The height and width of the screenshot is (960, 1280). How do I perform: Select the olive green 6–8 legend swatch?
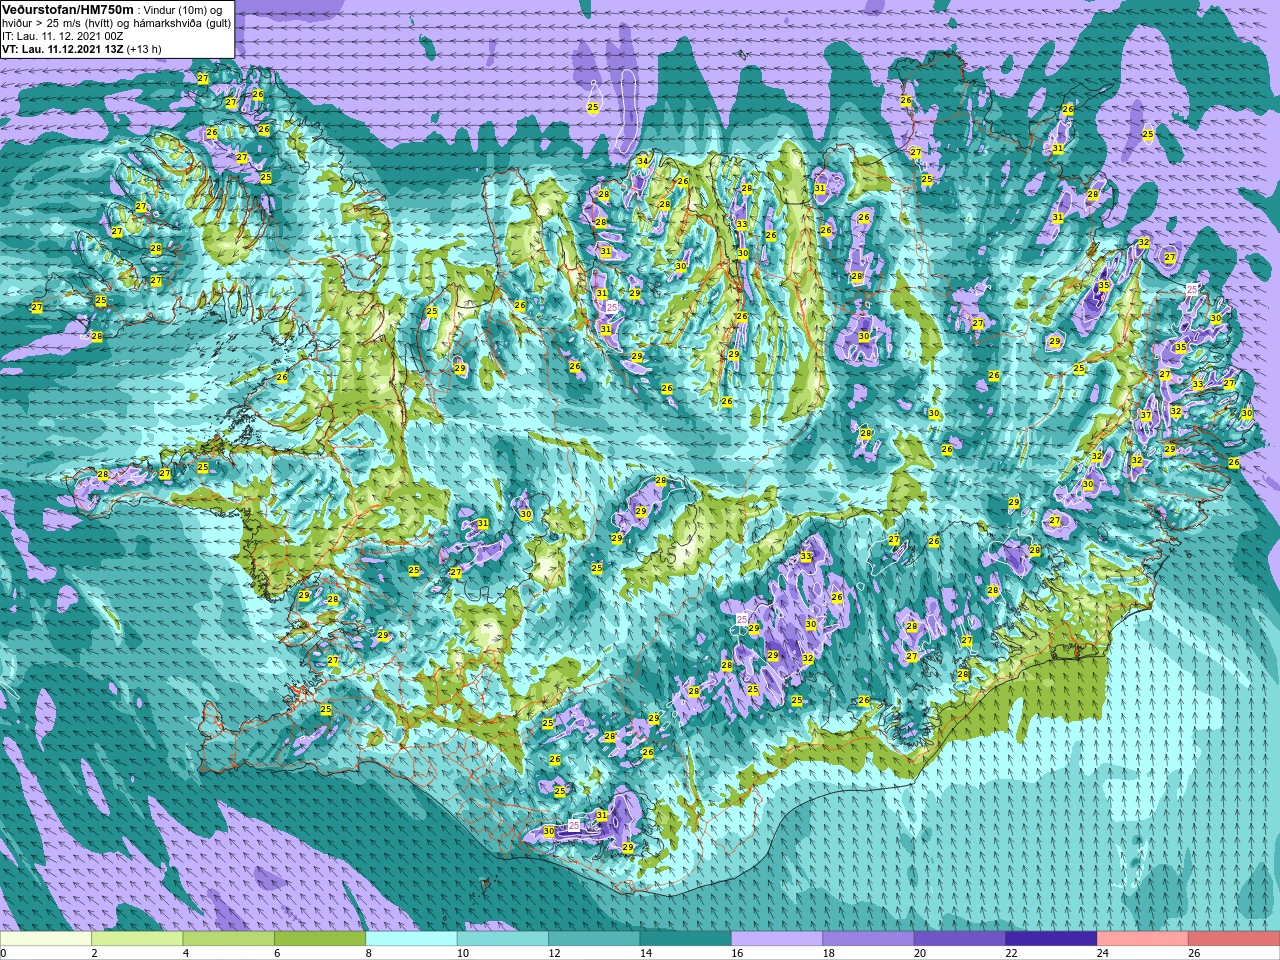click(320, 939)
